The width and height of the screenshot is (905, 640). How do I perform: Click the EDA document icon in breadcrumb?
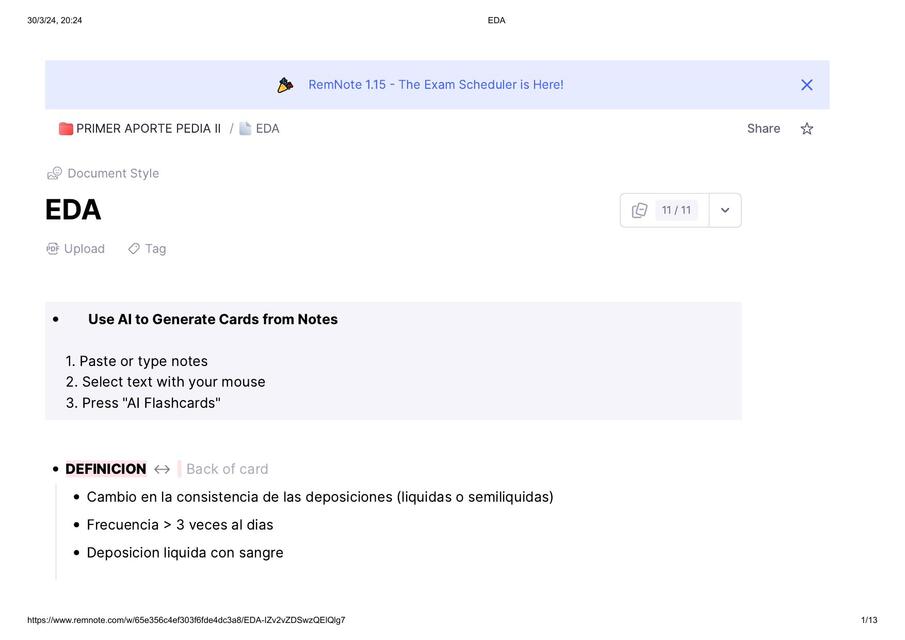(245, 129)
